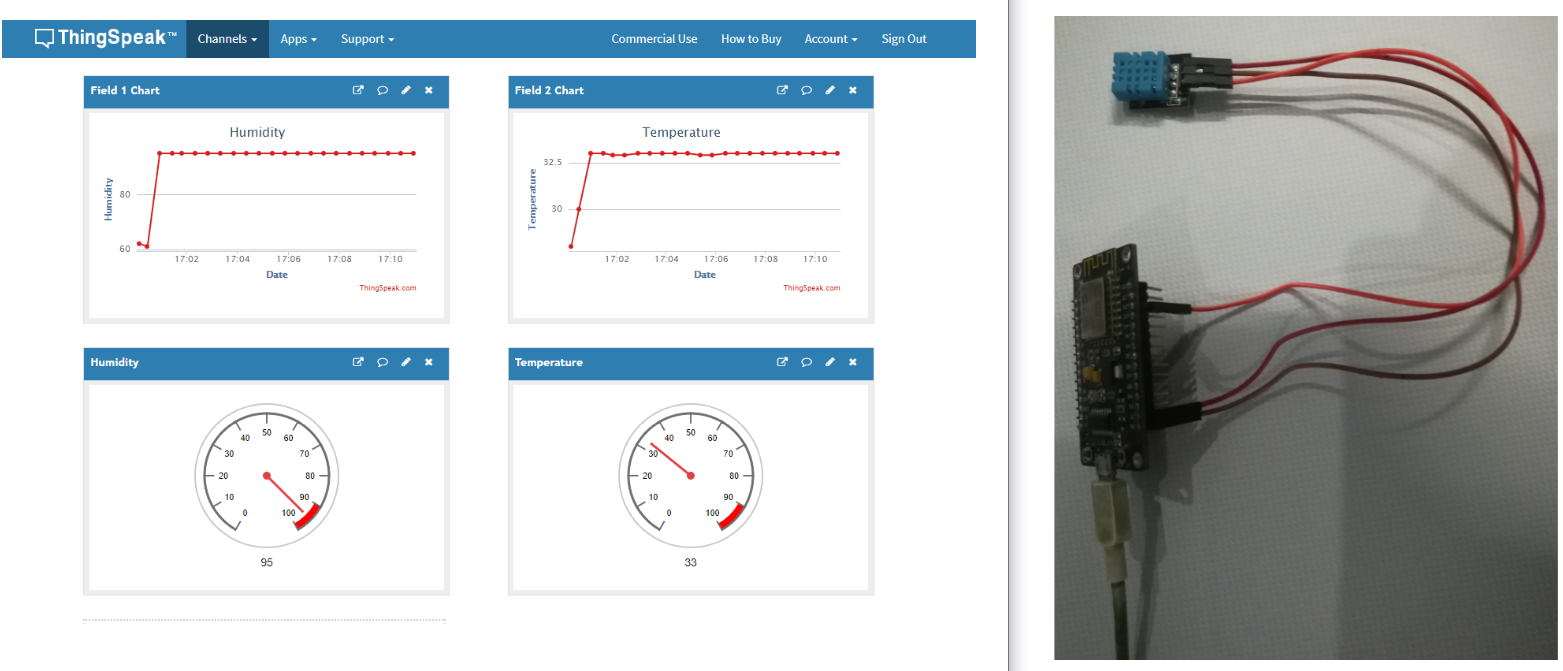Open the Channels dropdown menu
Screen dimensions: 1563x671
[227, 39]
